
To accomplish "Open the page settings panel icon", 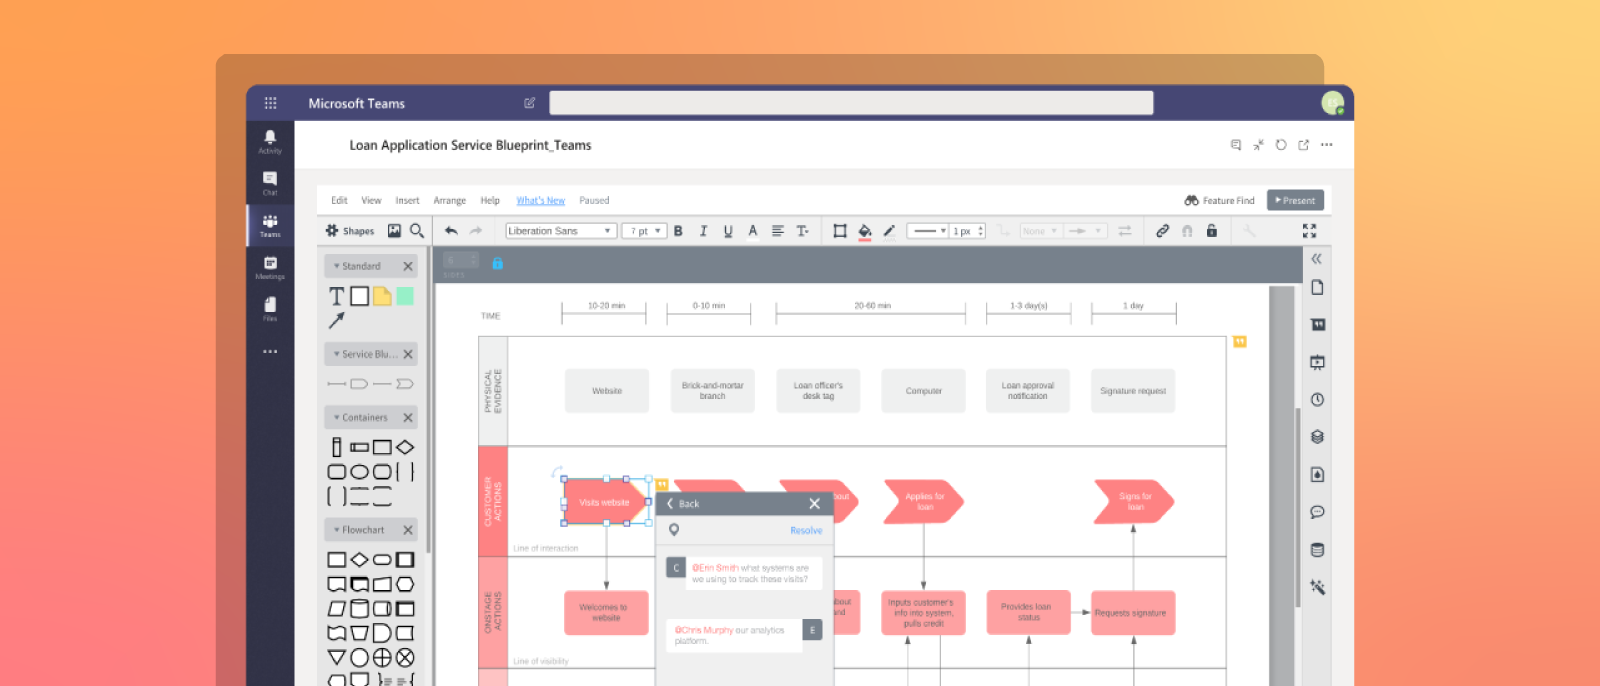I will pyautogui.click(x=1317, y=287).
